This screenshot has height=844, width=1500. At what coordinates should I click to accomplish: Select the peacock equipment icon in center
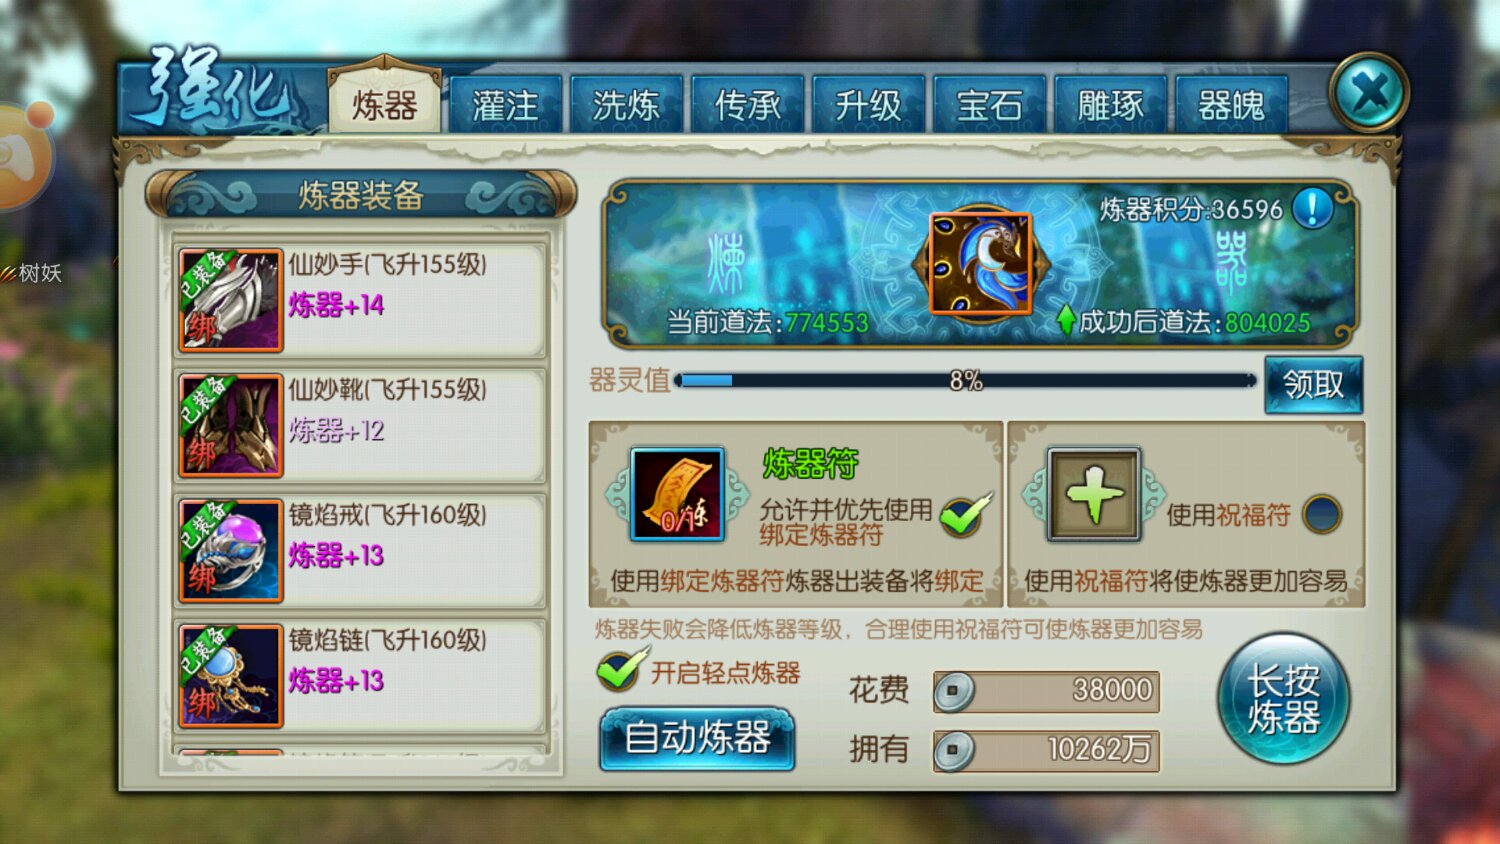click(x=980, y=264)
